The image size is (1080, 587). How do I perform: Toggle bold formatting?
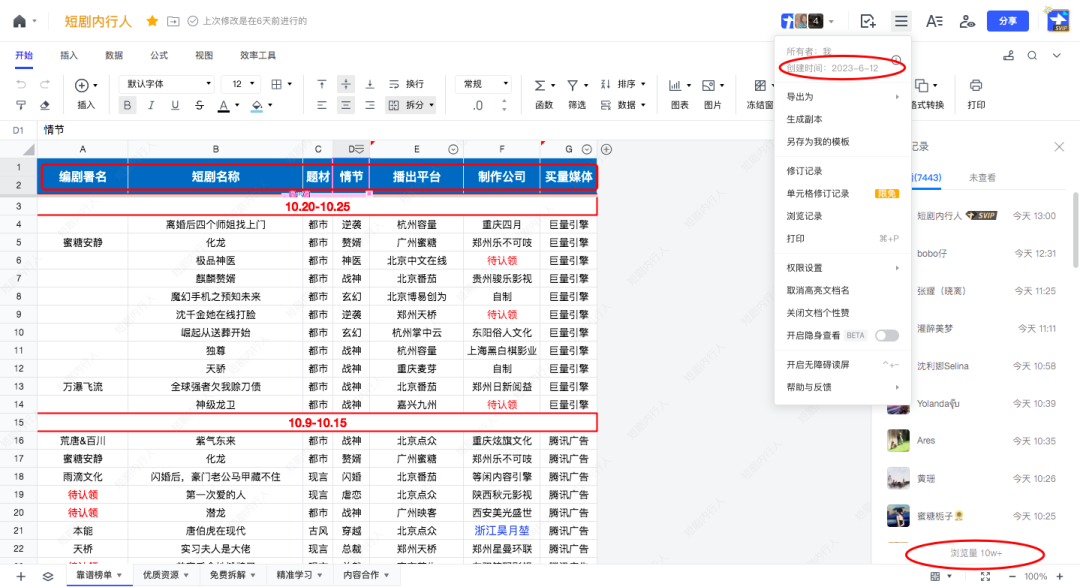coord(127,105)
